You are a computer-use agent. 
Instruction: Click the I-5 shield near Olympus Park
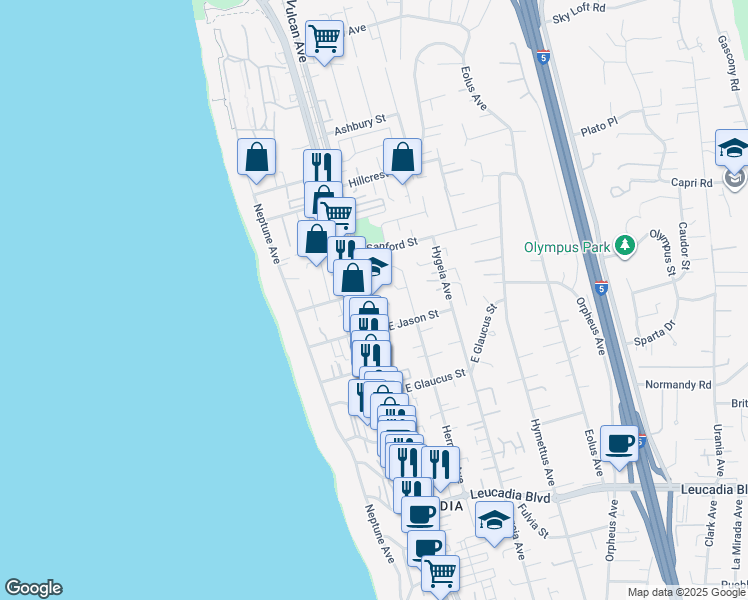coord(601,288)
